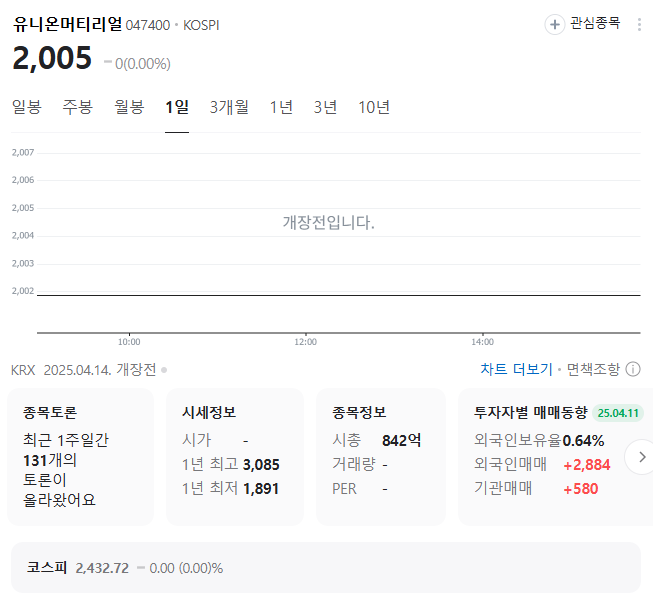The width and height of the screenshot is (653, 599).
Task: Click the 관심종목 label
Action: [595, 23]
